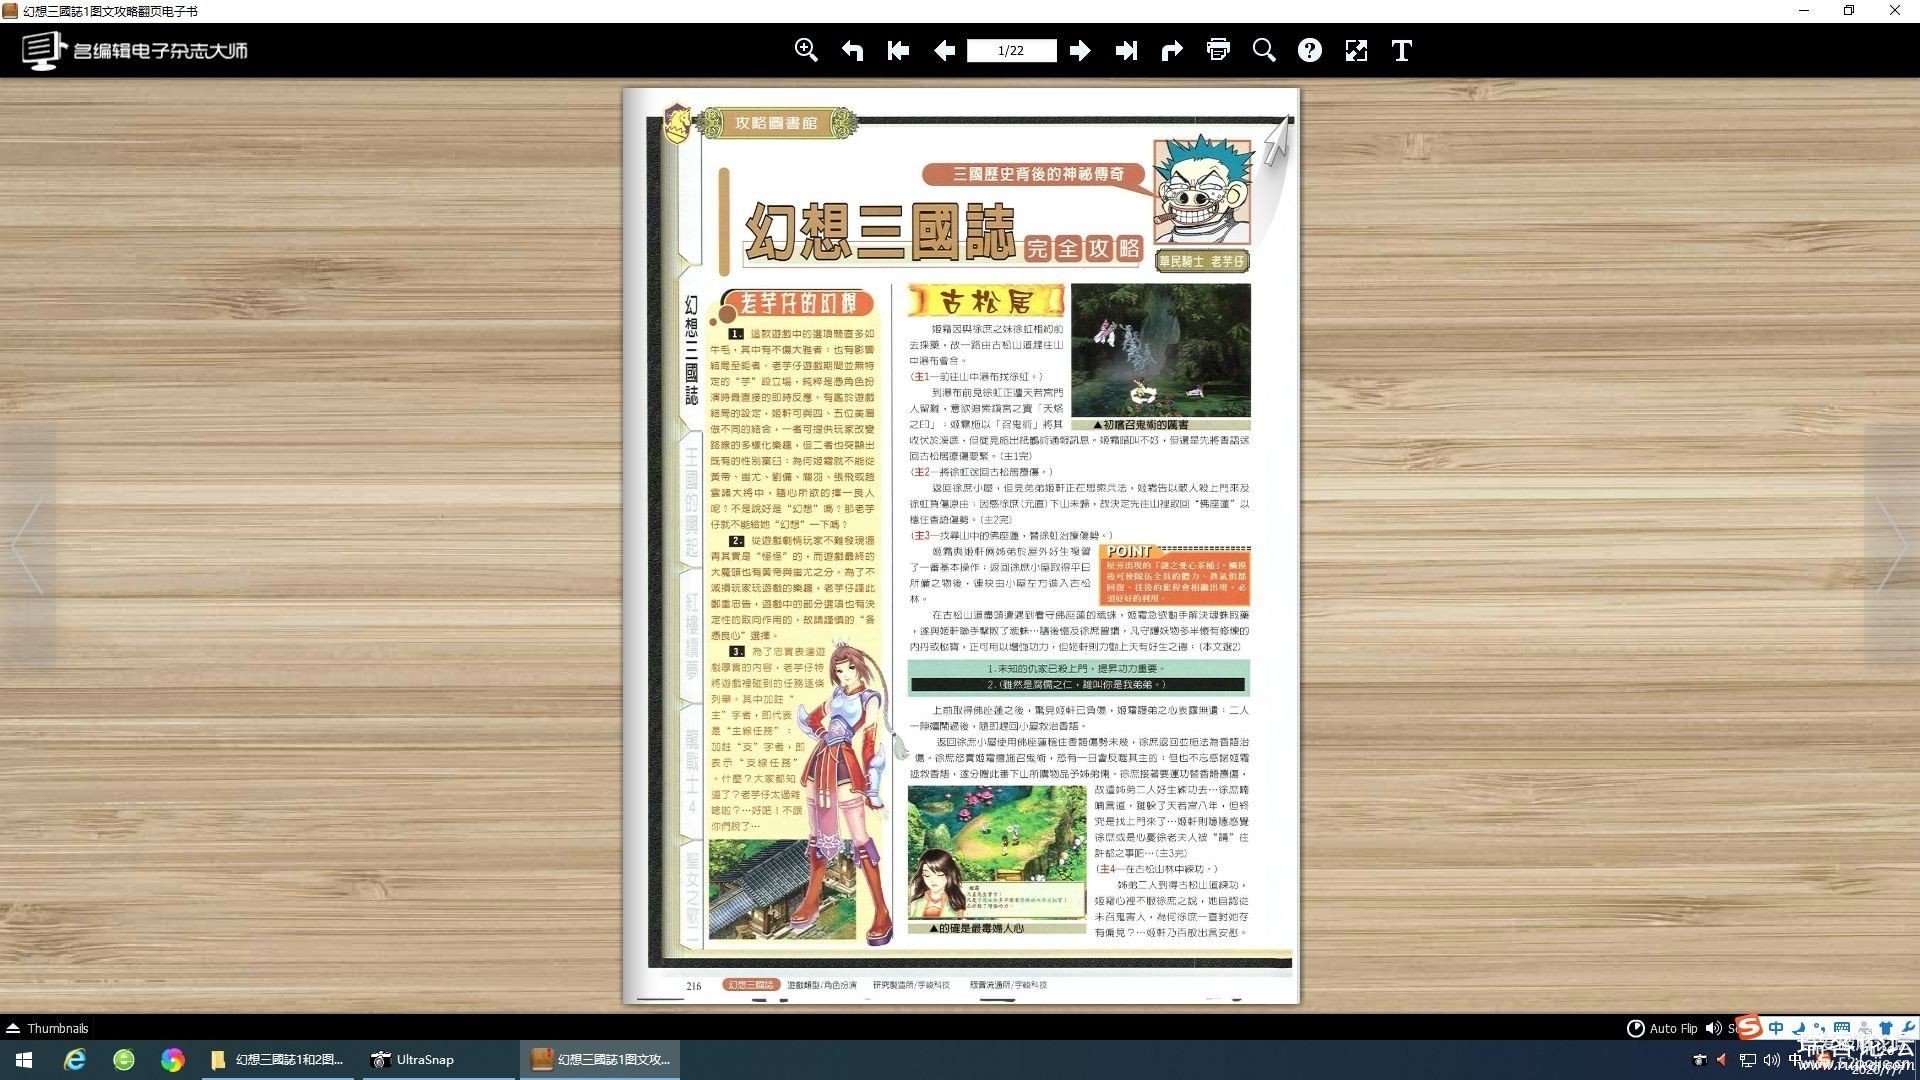Image resolution: width=1920 pixels, height=1080 pixels.
Task: Jump to the last page
Action: (x=1126, y=50)
